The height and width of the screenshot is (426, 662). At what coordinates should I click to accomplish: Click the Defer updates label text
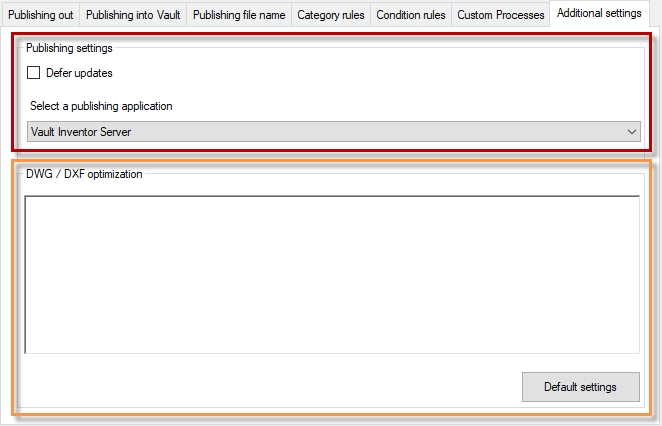coord(79,73)
